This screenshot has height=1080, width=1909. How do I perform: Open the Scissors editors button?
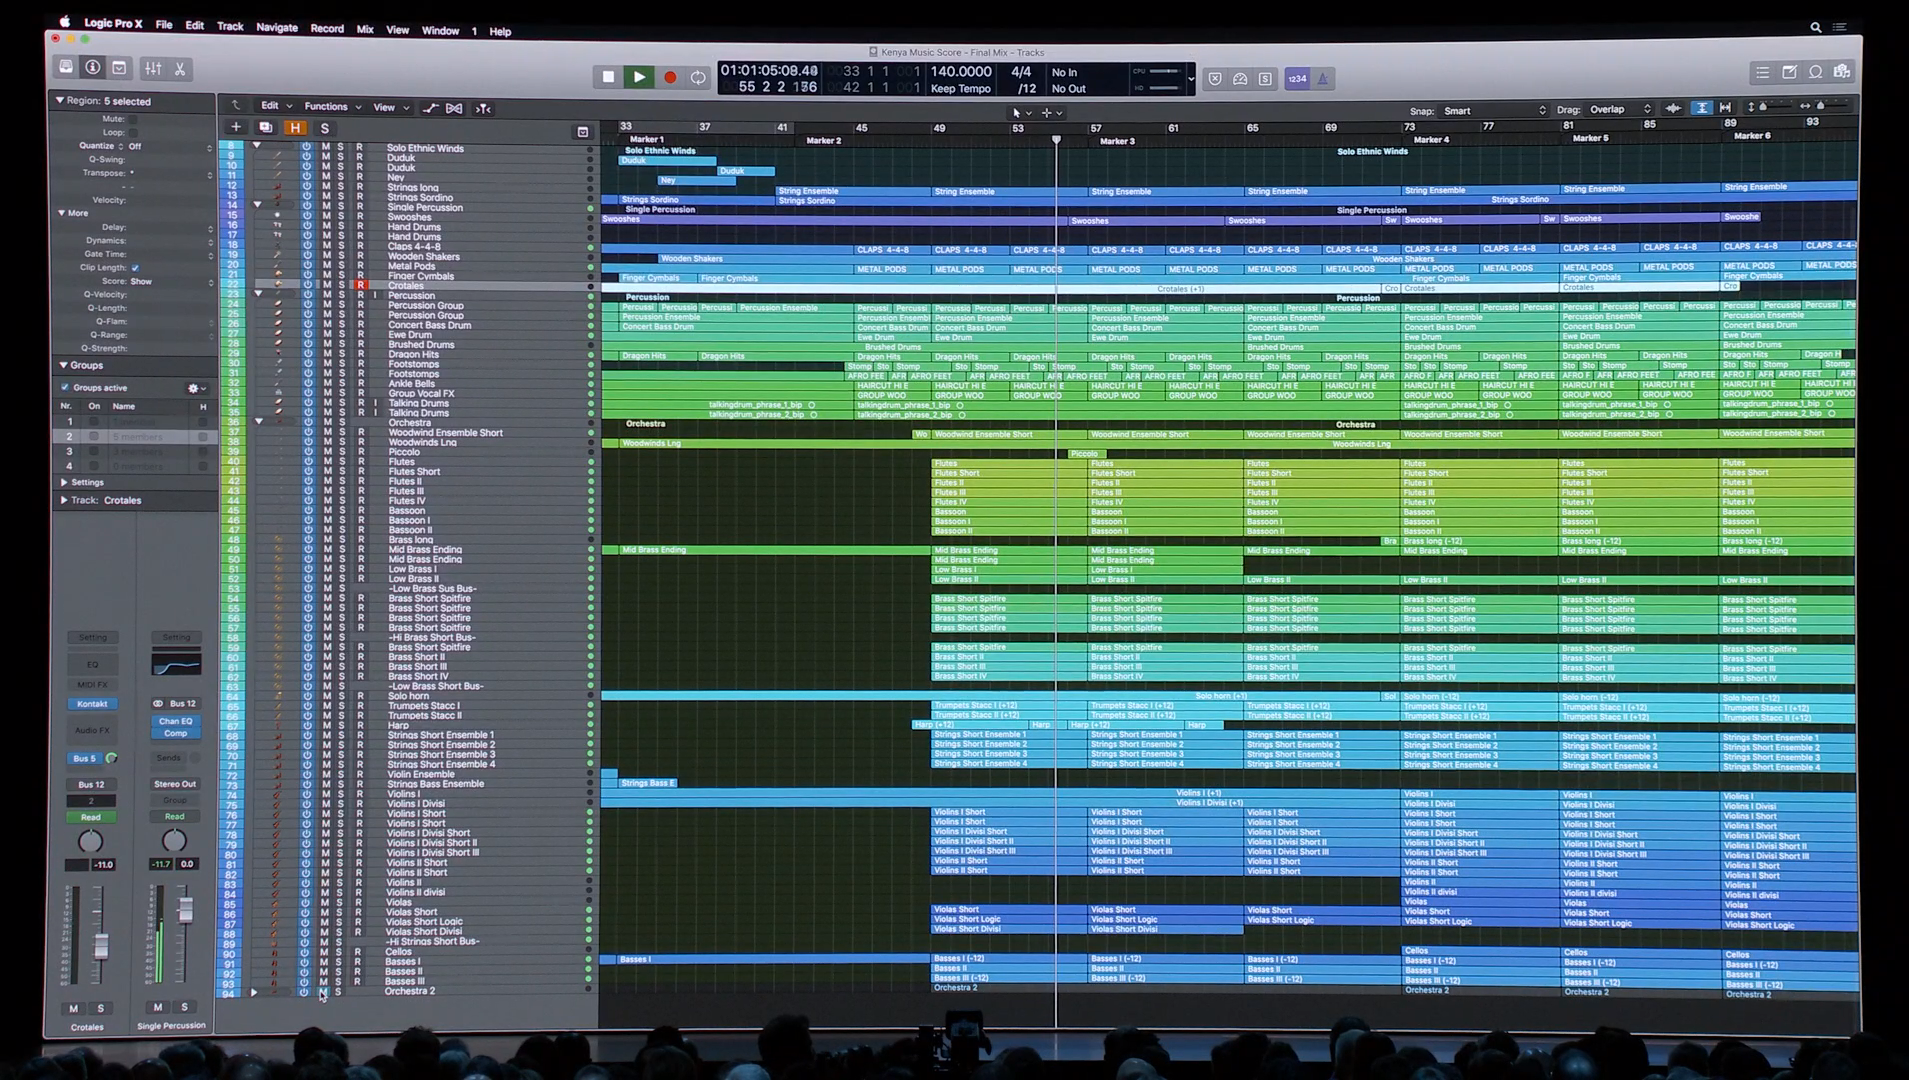click(x=180, y=69)
